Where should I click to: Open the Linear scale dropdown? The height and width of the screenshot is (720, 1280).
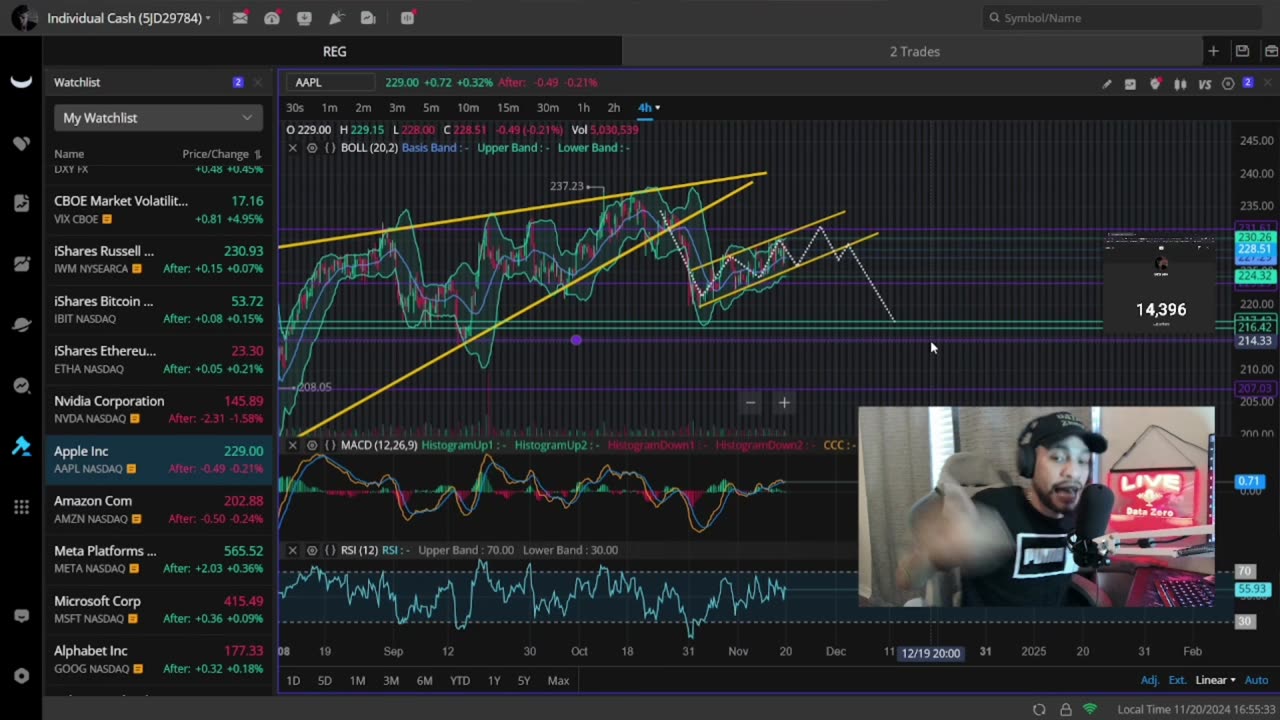pos(1215,680)
